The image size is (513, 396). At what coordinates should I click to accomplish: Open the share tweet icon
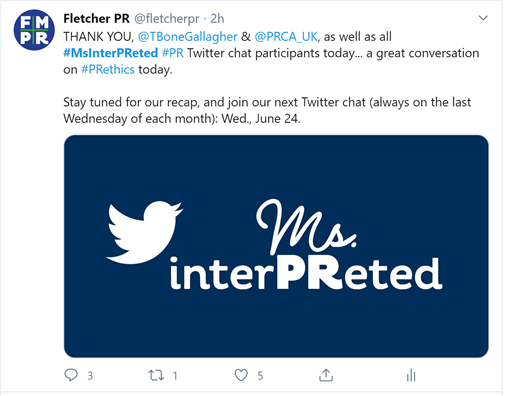point(326,375)
